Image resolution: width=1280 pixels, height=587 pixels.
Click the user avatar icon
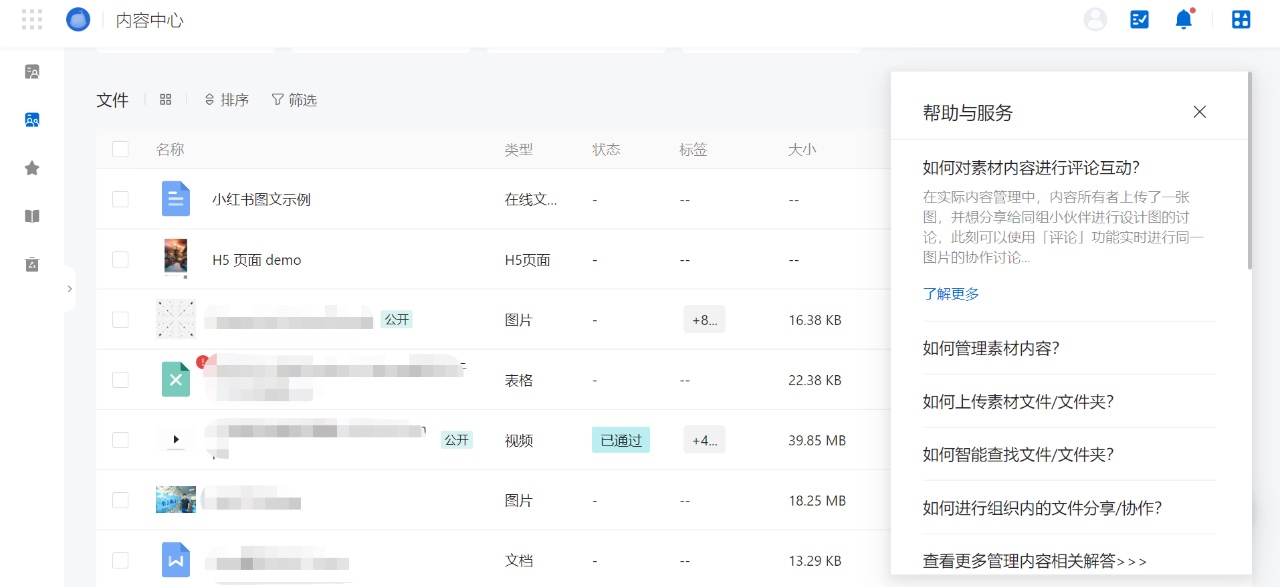(x=1095, y=19)
